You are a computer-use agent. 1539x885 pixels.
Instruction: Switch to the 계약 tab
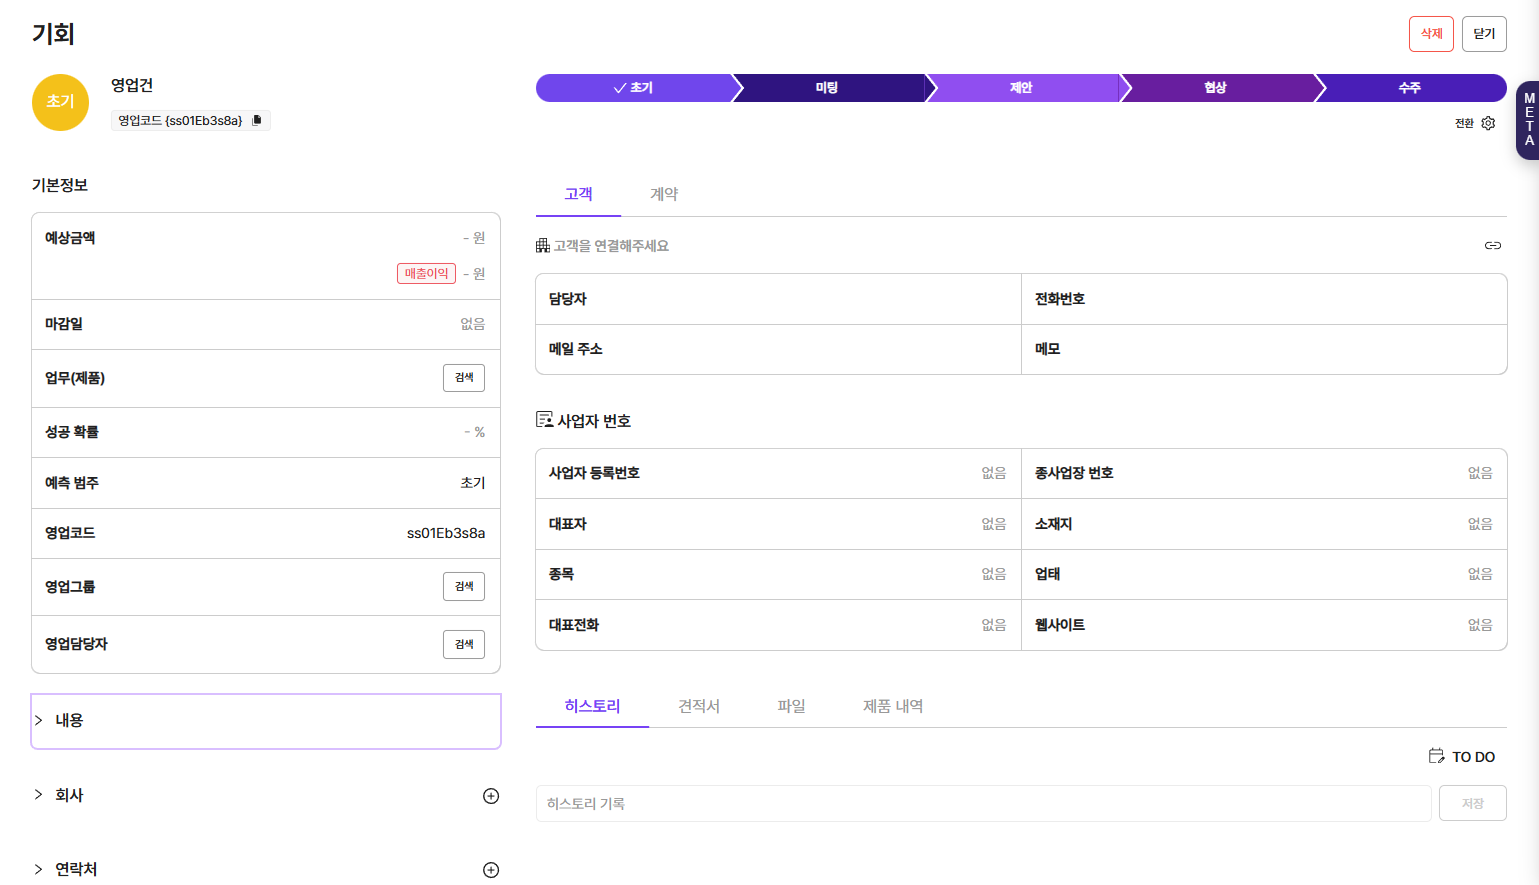tap(663, 194)
